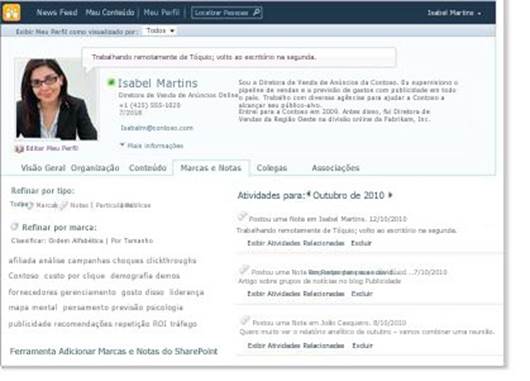The height and width of the screenshot is (381, 530).
Task: Open Meu Conteúdo in top navigation
Action: click(110, 13)
